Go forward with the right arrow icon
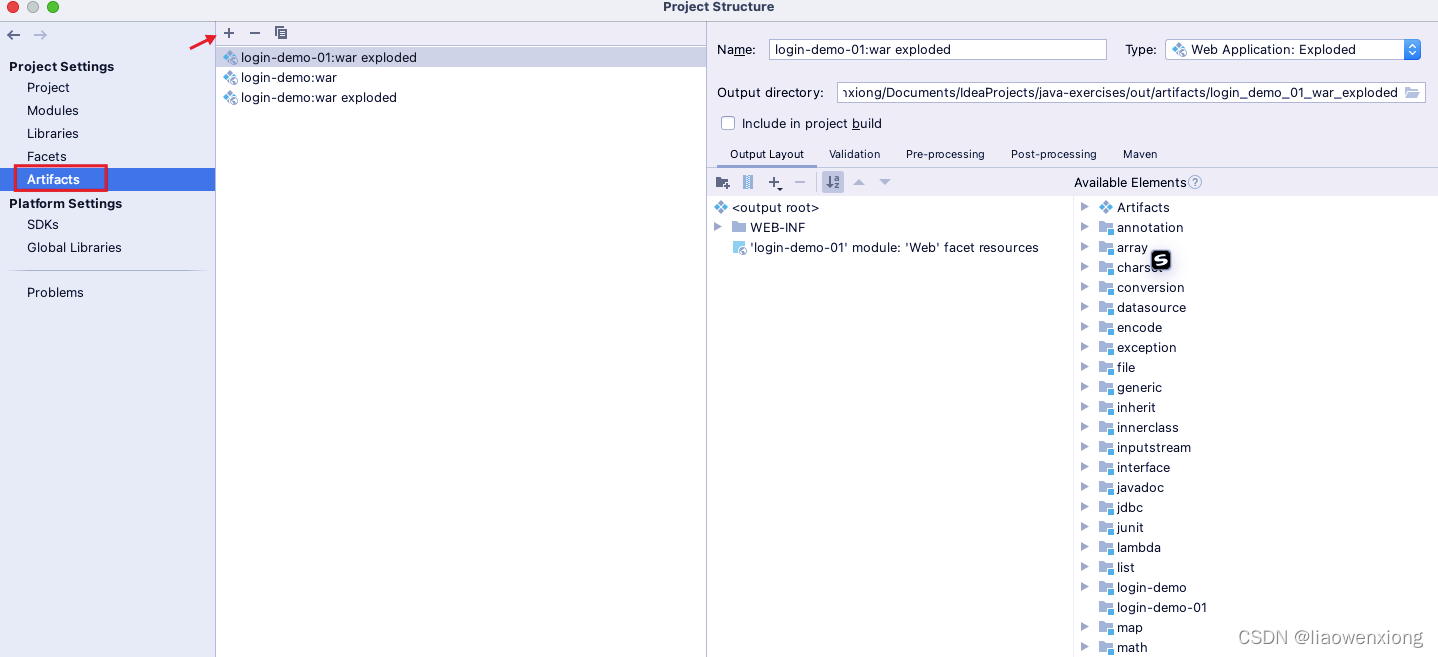The width and height of the screenshot is (1438, 657). click(x=40, y=35)
